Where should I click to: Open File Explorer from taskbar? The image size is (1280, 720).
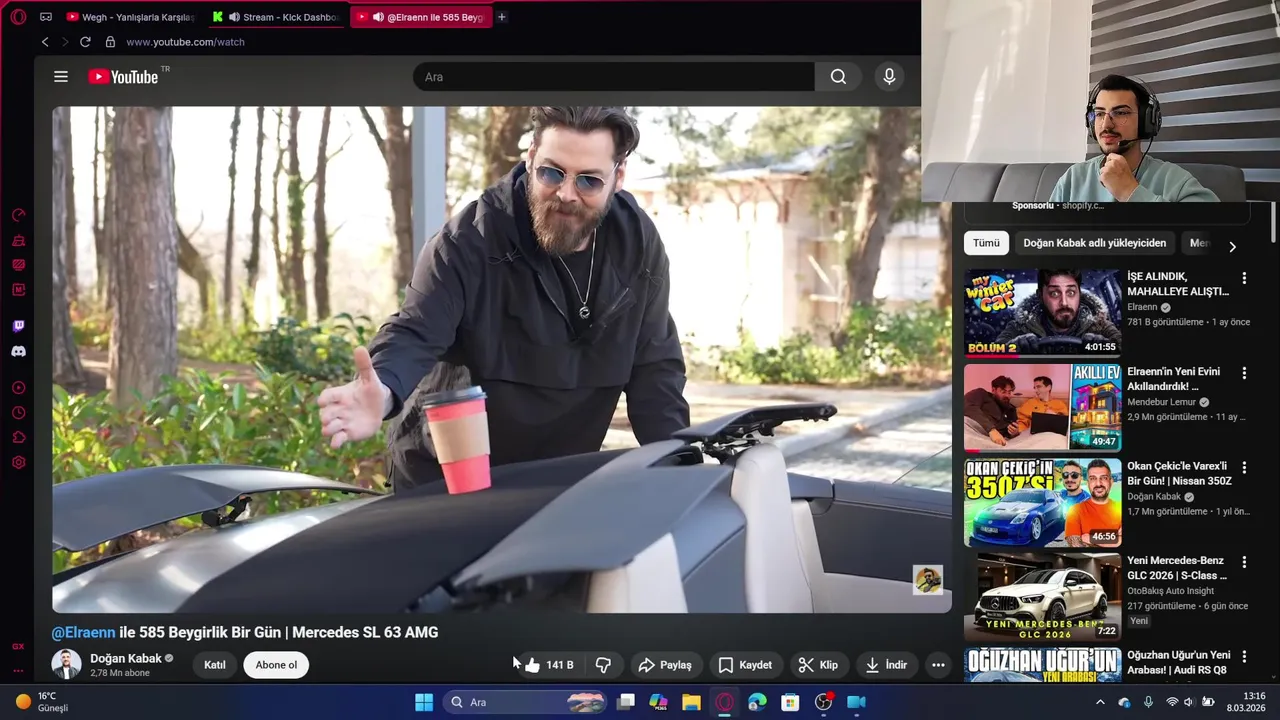(691, 702)
